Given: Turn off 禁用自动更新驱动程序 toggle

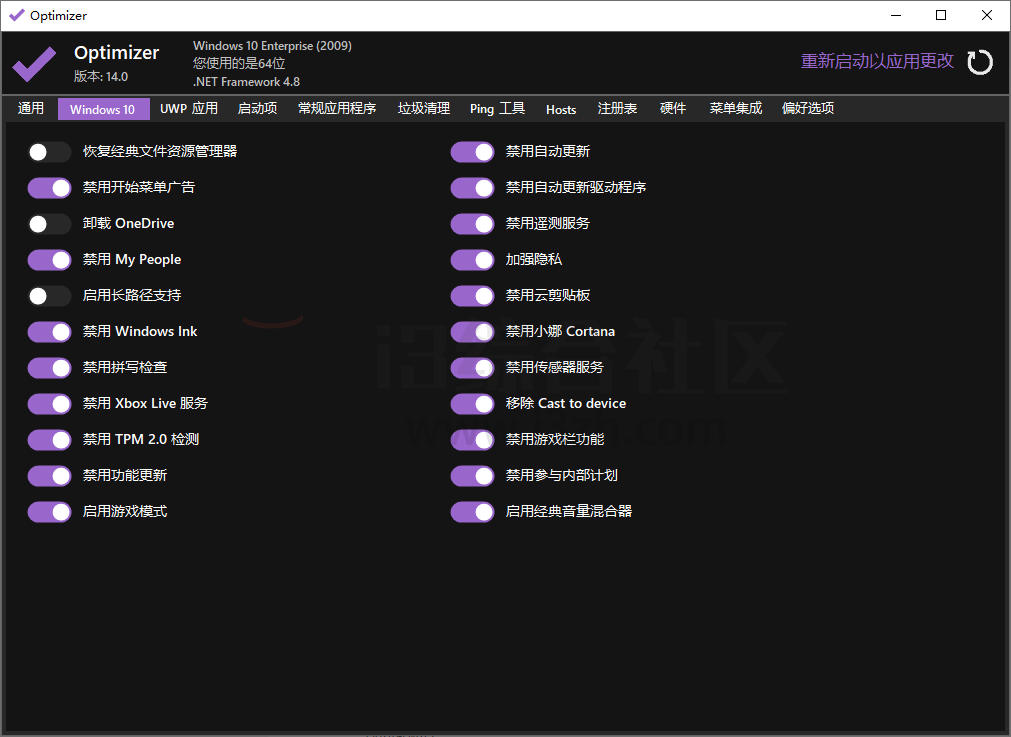Looking at the screenshot, I should (x=473, y=188).
